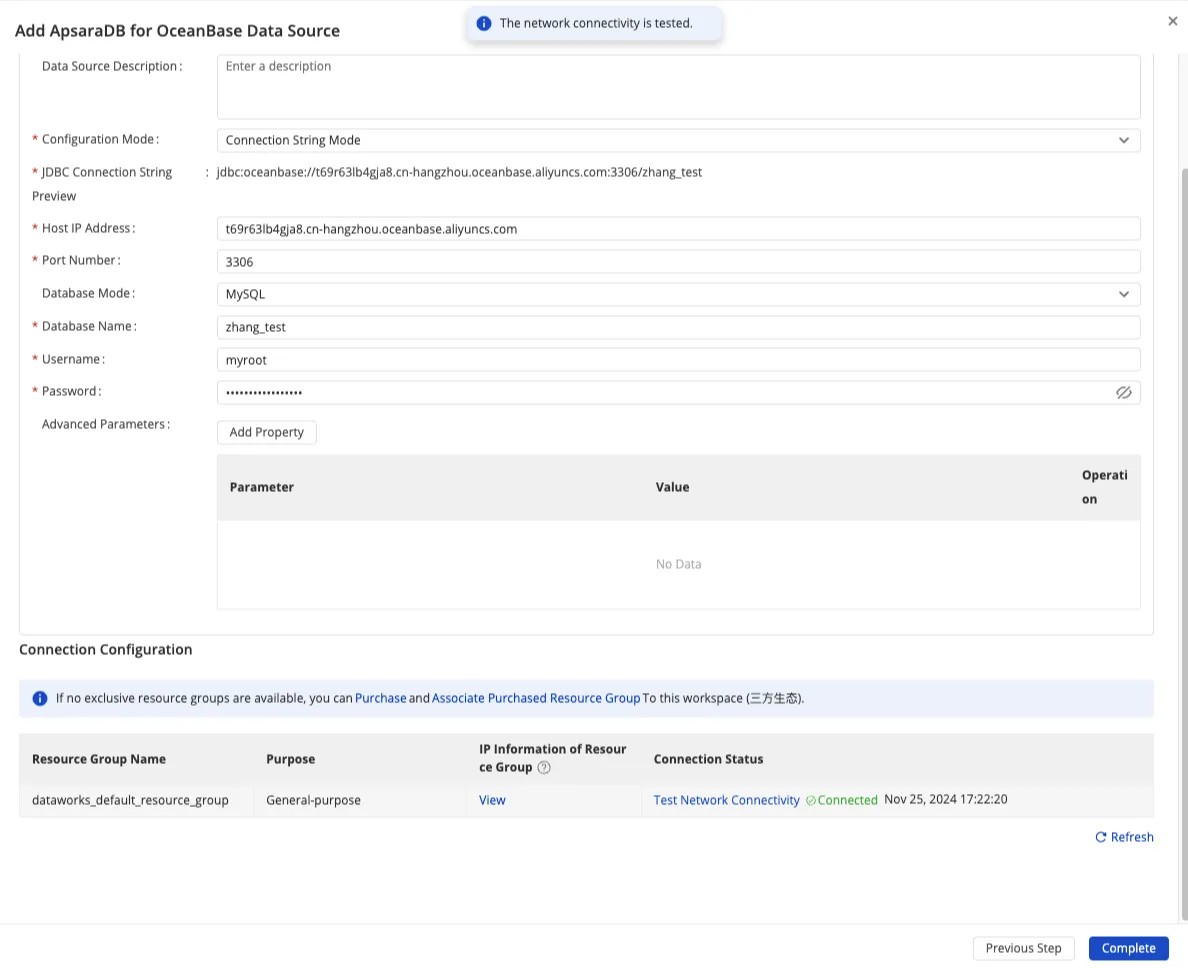Click the Add Property button
The image size is (1188, 968).
[266, 432]
